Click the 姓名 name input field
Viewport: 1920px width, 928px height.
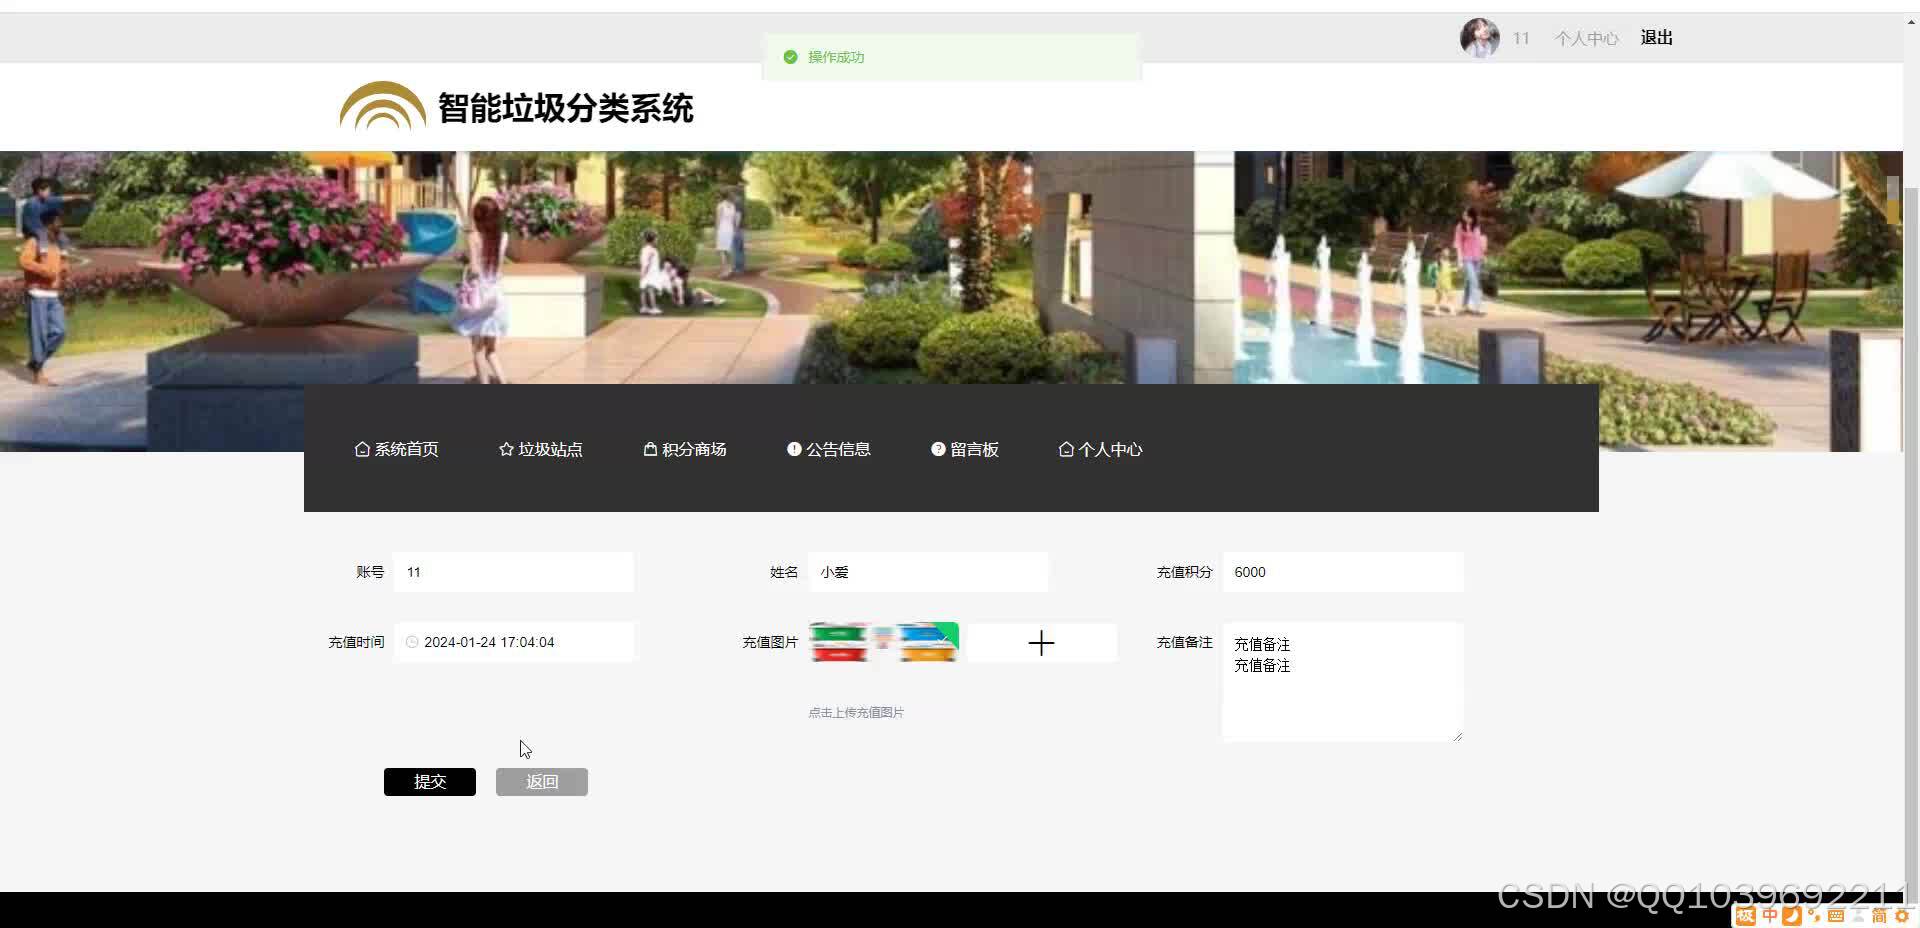click(x=928, y=571)
